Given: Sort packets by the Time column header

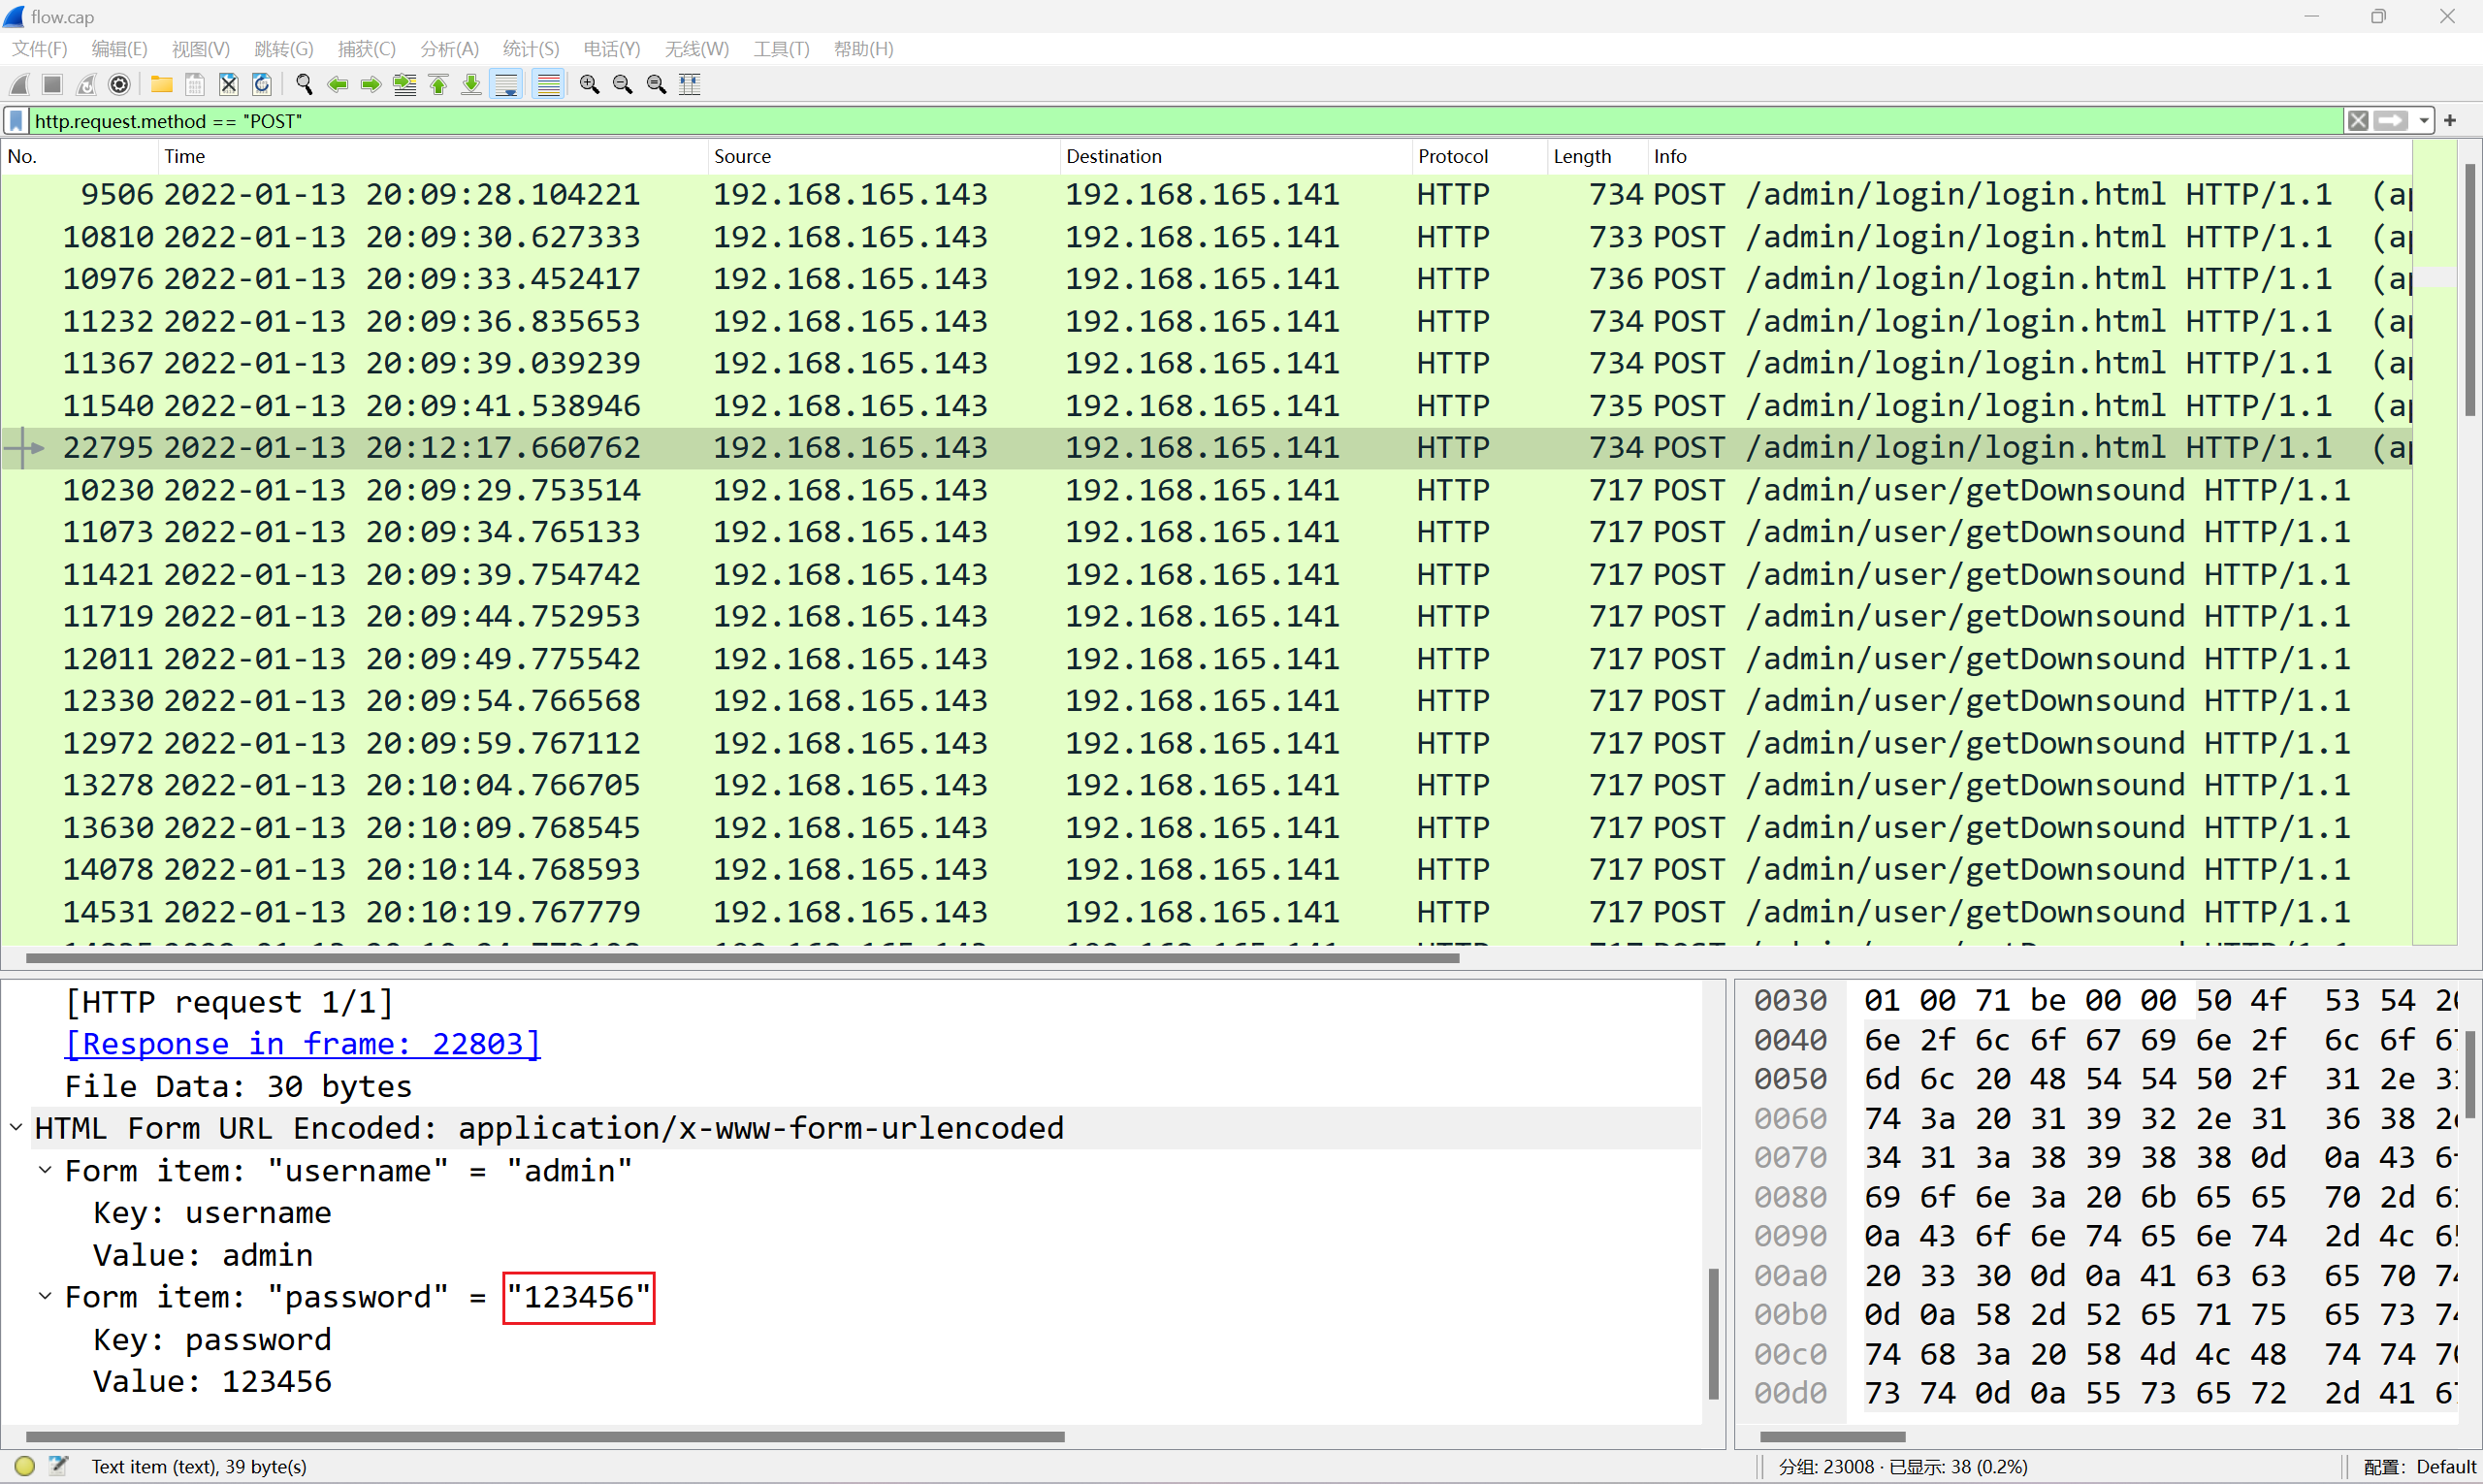Looking at the screenshot, I should coord(433,156).
